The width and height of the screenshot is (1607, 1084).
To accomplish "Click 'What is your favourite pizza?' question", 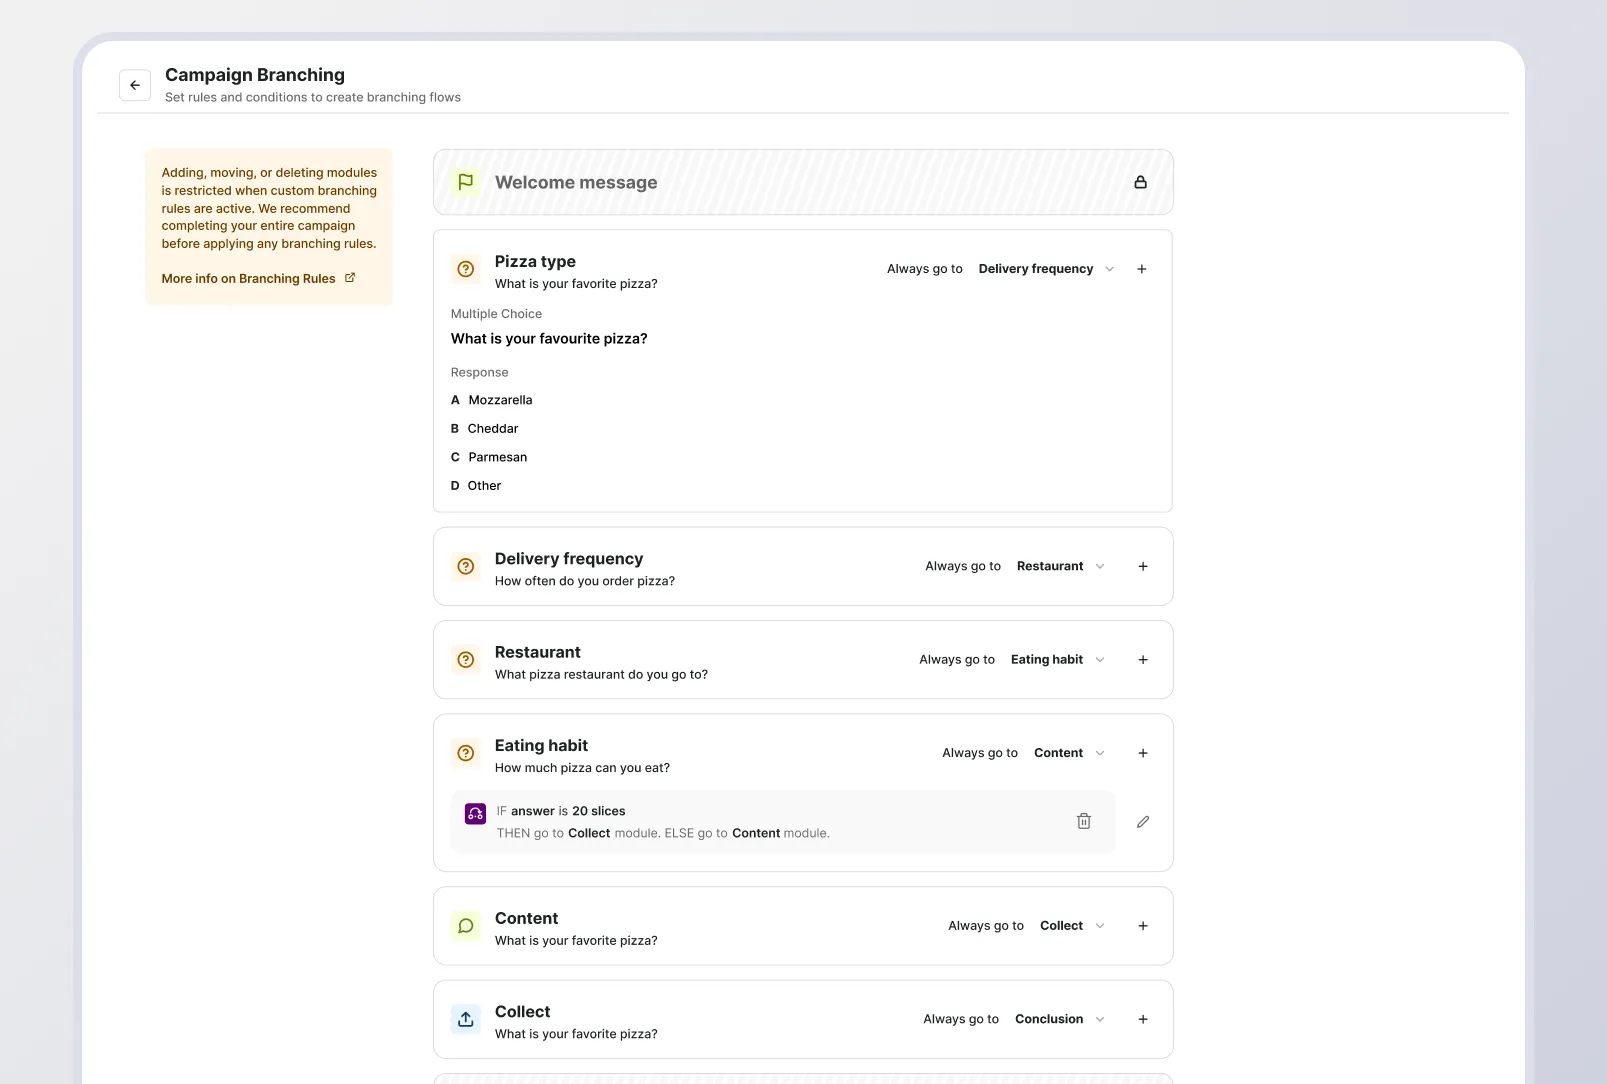I will pos(549,339).
